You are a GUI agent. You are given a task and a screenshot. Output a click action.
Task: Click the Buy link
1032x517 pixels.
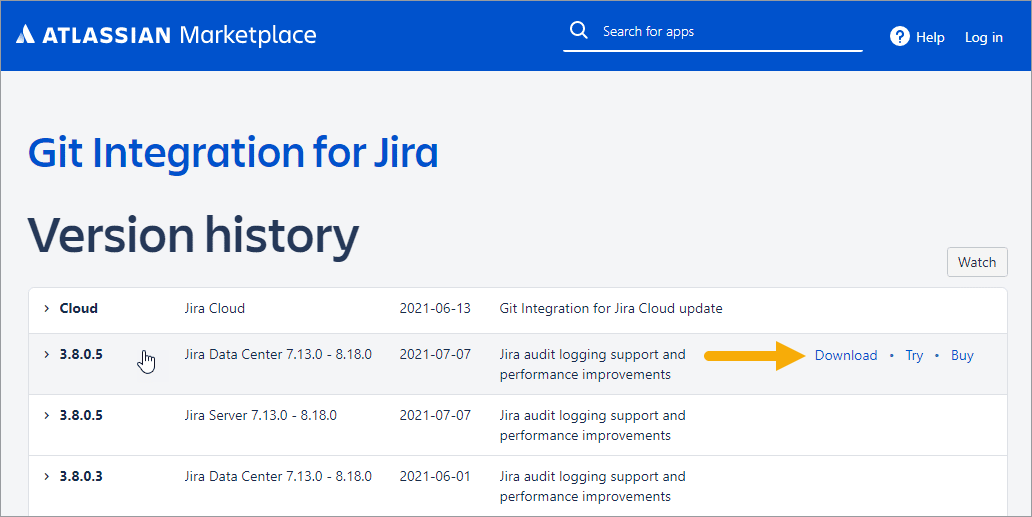(x=962, y=355)
